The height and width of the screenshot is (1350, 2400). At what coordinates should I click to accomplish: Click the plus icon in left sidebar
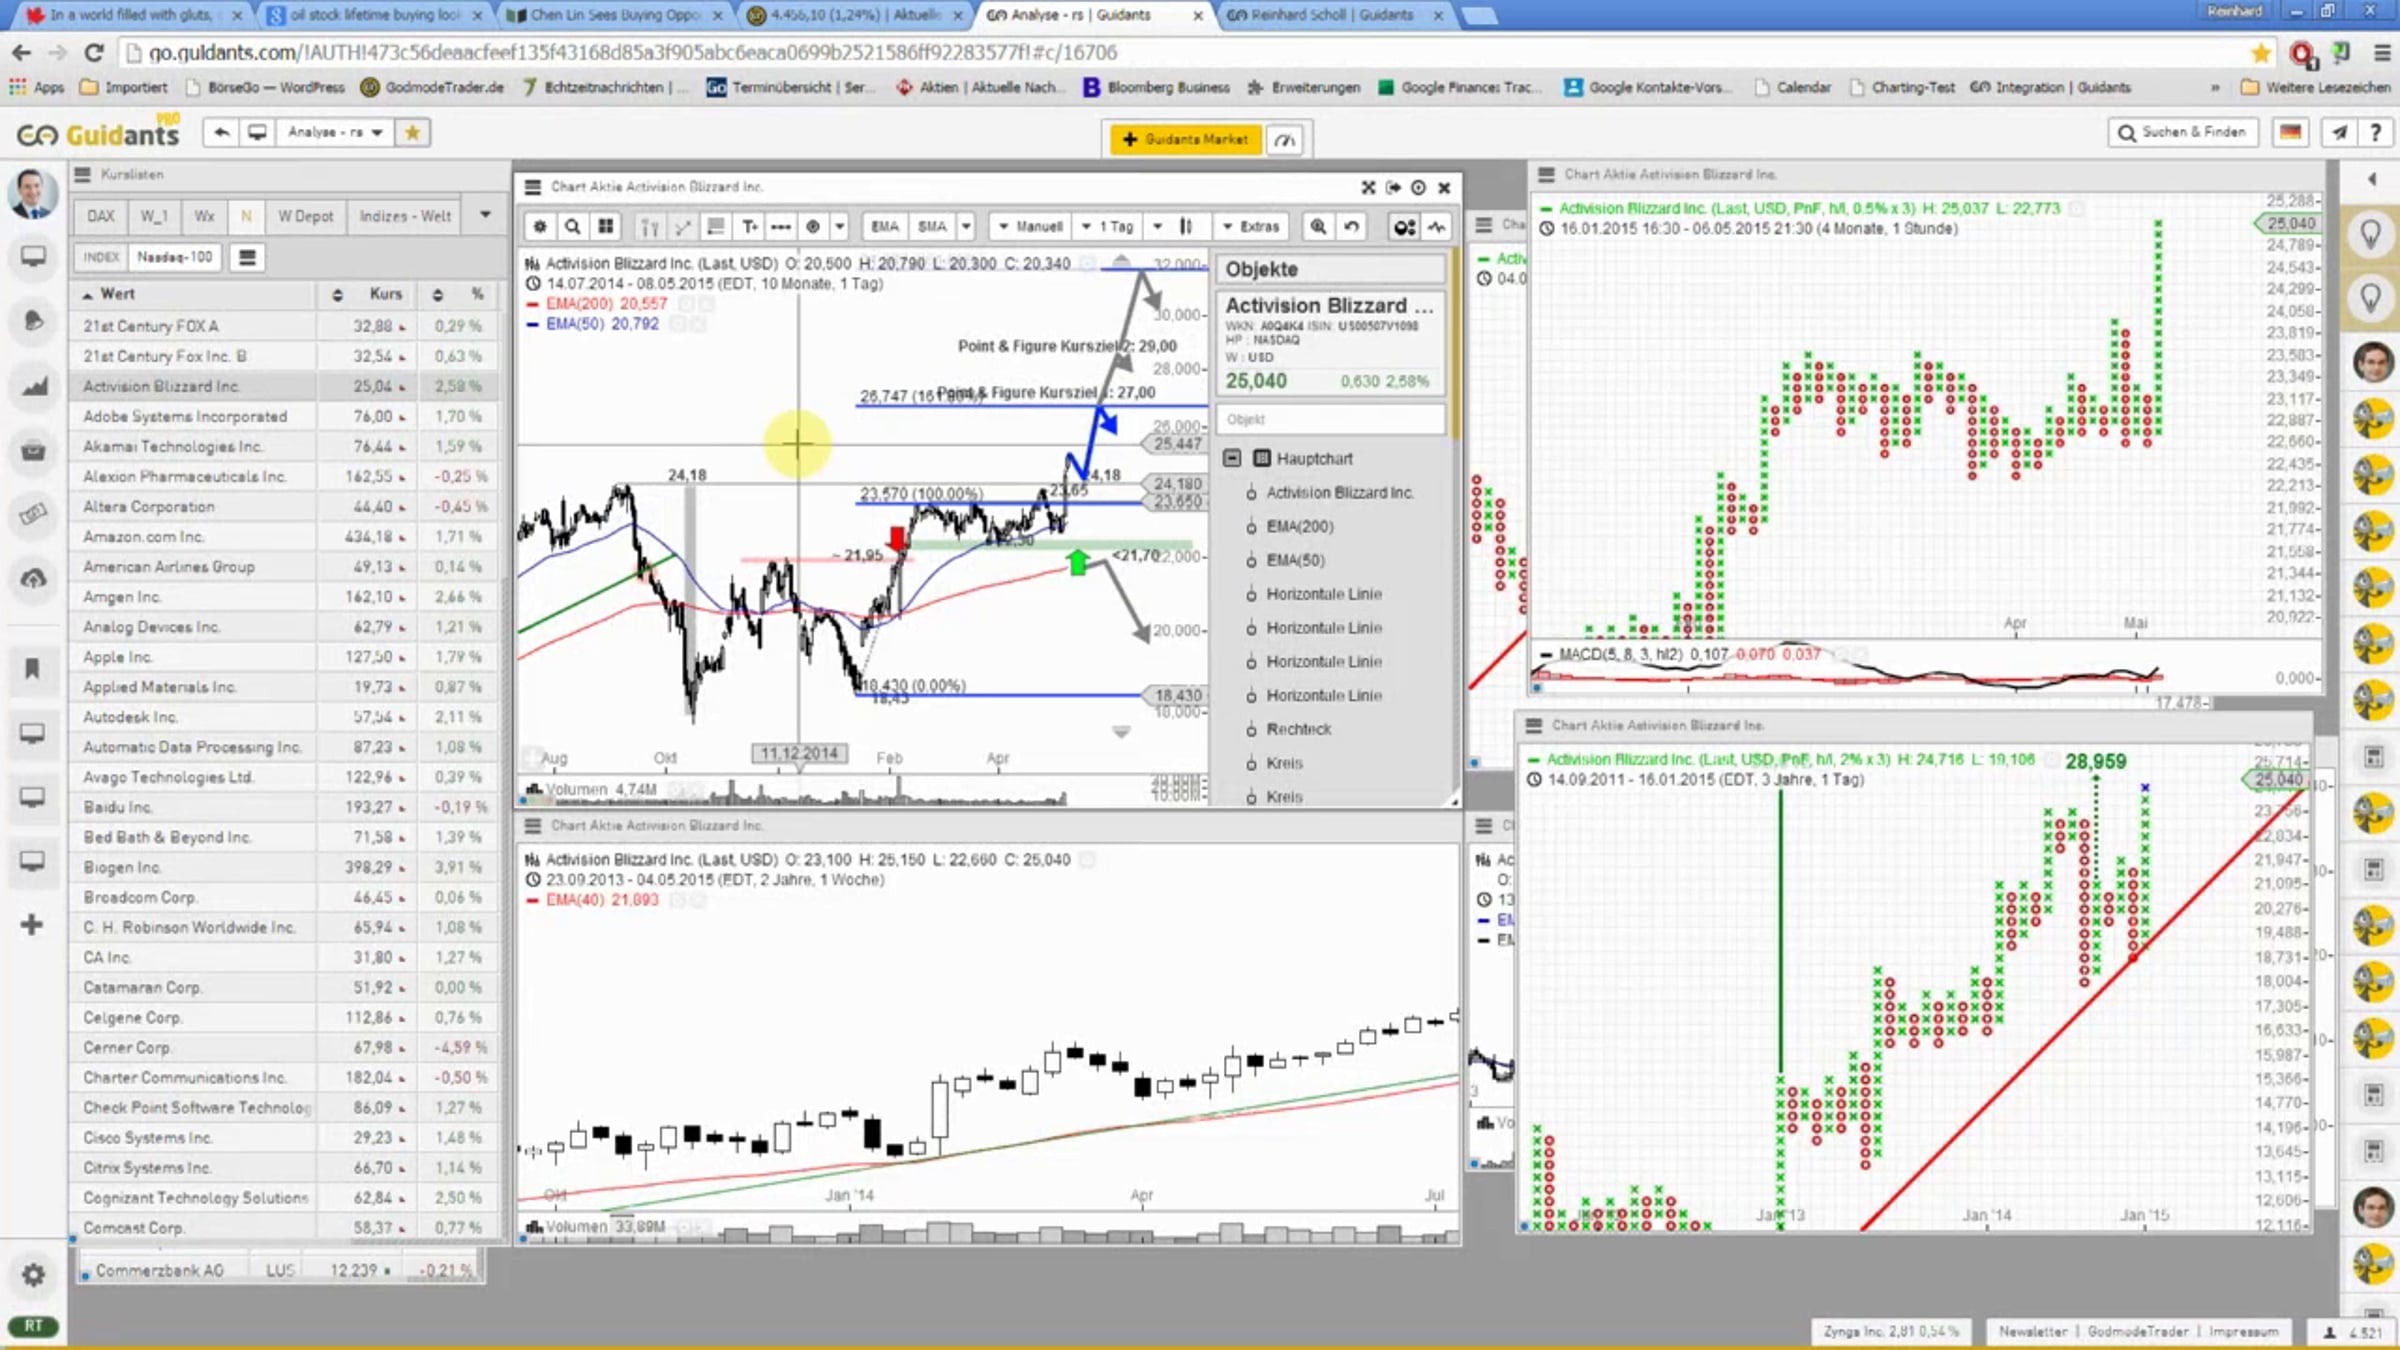[x=32, y=925]
